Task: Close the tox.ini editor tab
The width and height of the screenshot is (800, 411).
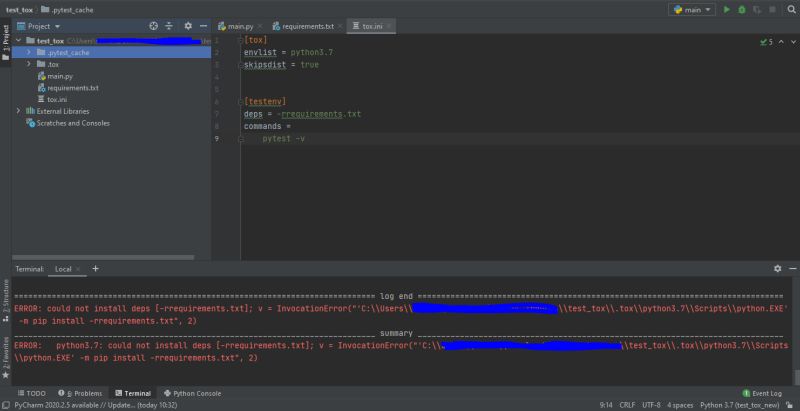Action: coord(388,26)
